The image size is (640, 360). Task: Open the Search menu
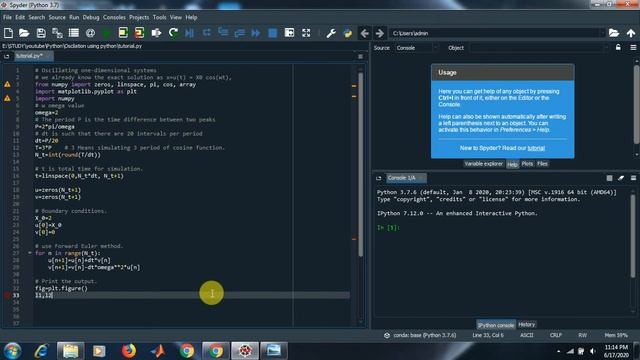pyautogui.click(x=37, y=17)
